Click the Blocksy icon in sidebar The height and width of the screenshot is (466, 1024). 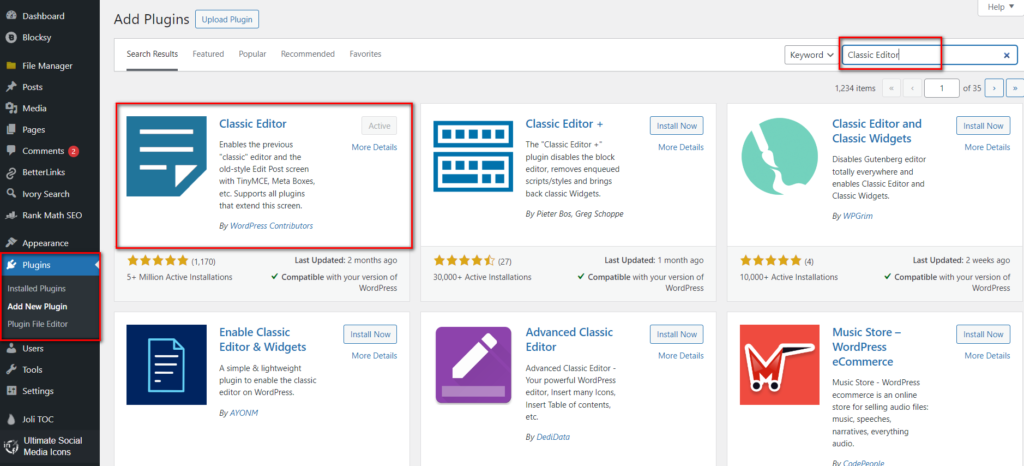coord(10,37)
